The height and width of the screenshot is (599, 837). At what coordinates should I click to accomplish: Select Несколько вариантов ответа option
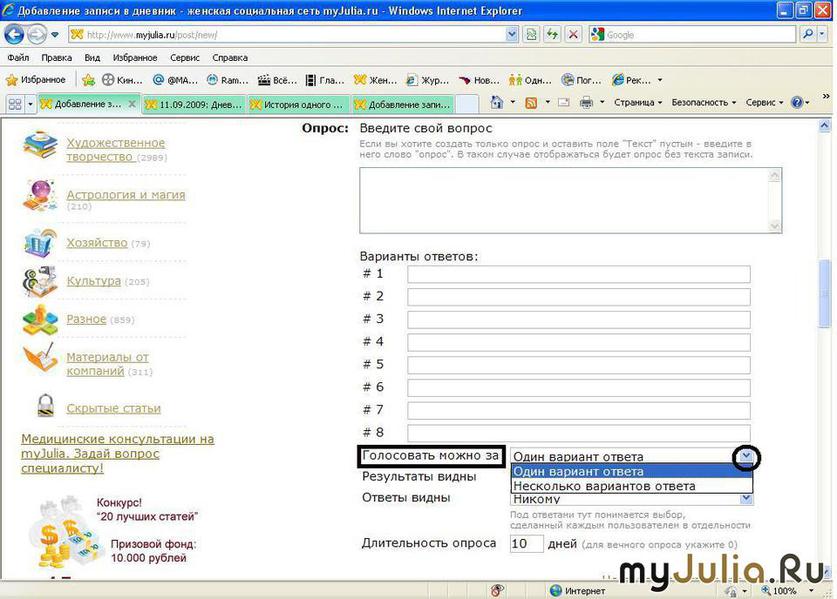[604, 486]
